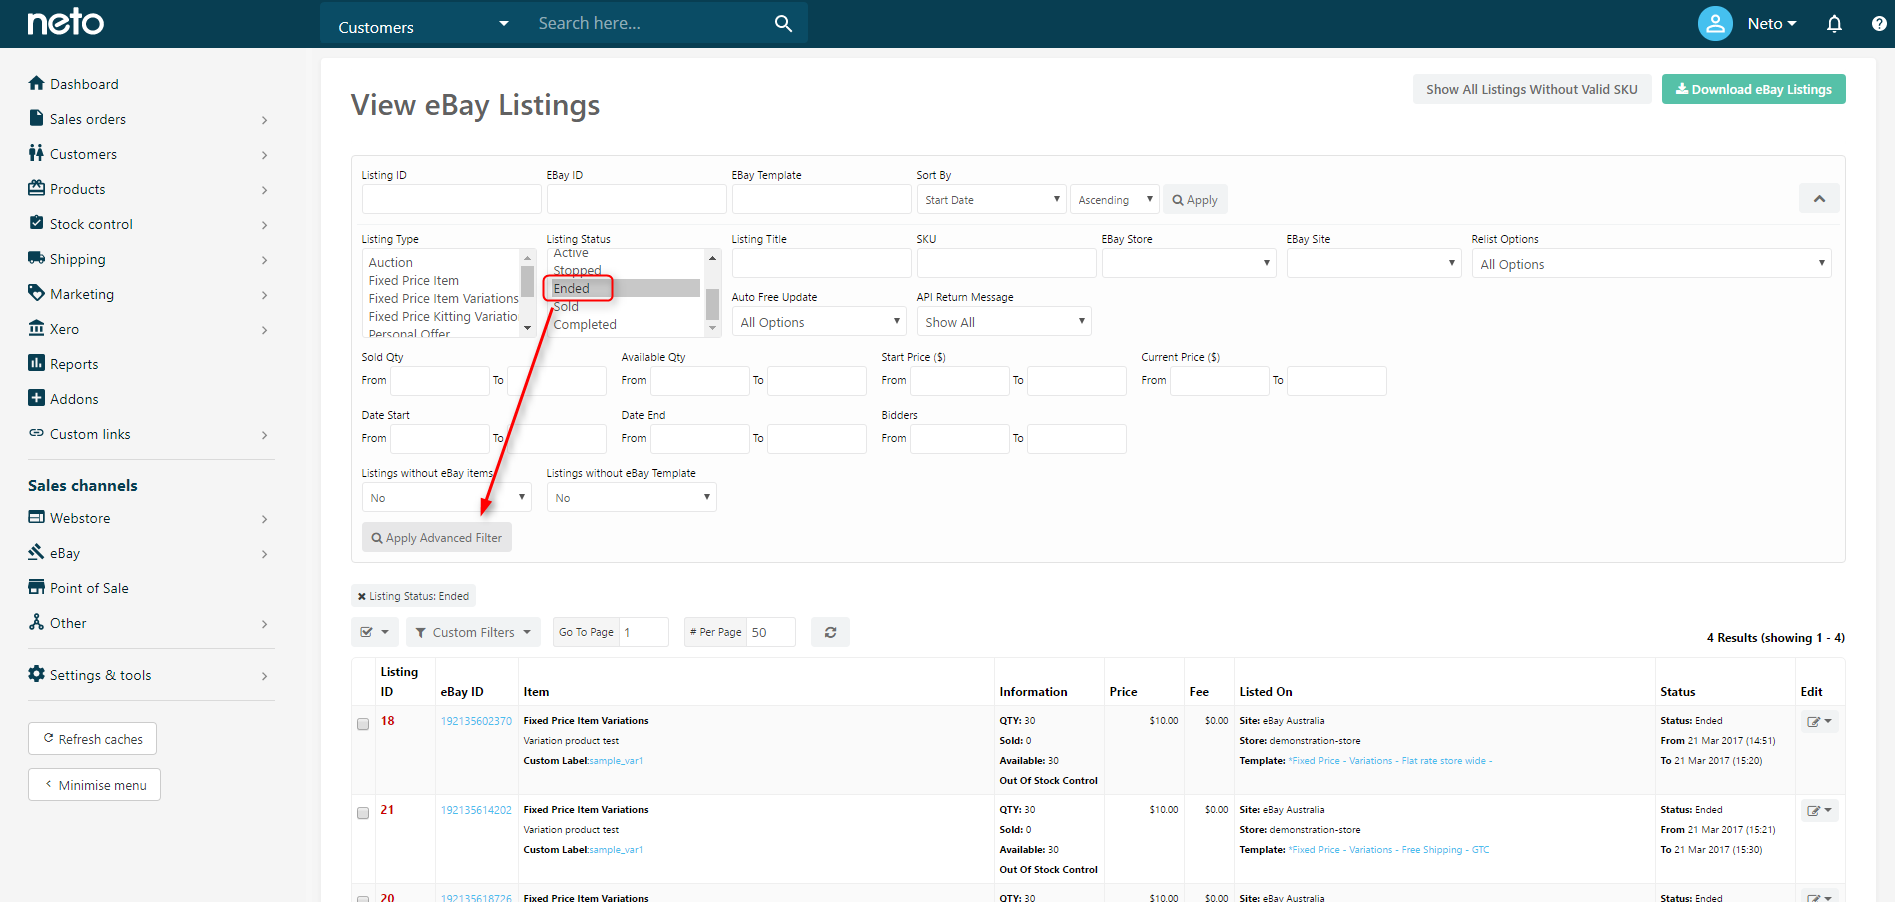This screenshot has width=1895, height=902.
Task: Click the Sales orders document icon
Action: pyautogui.click(x=37, y=118)
